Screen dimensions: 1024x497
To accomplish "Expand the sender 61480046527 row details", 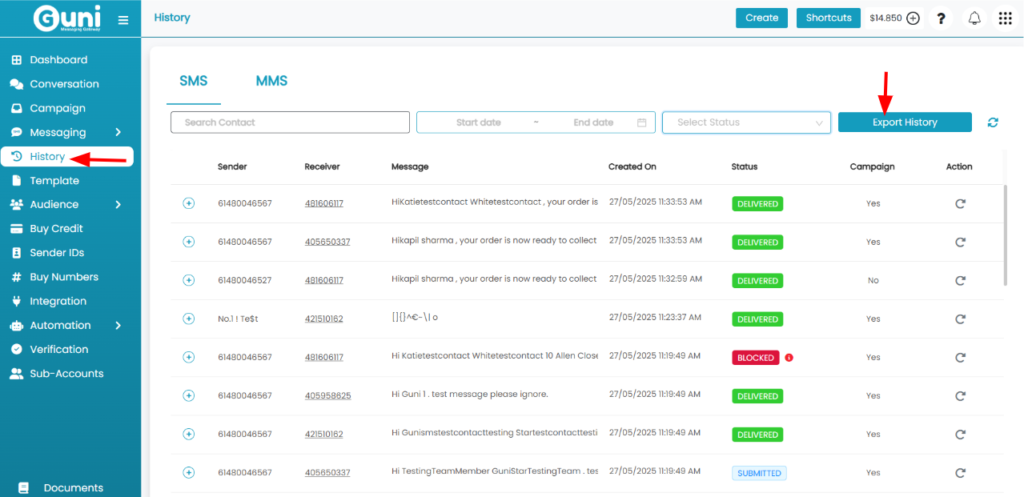I will [x=188, y=280].
